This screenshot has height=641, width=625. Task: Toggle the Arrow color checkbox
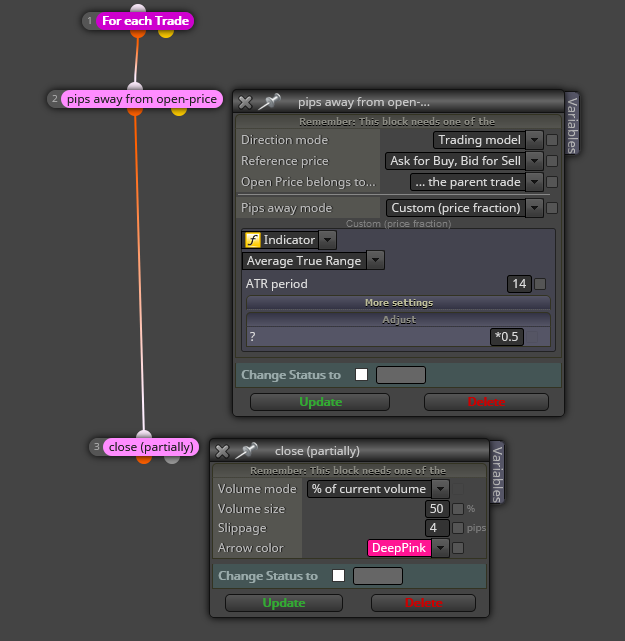[x=458, y=548]
